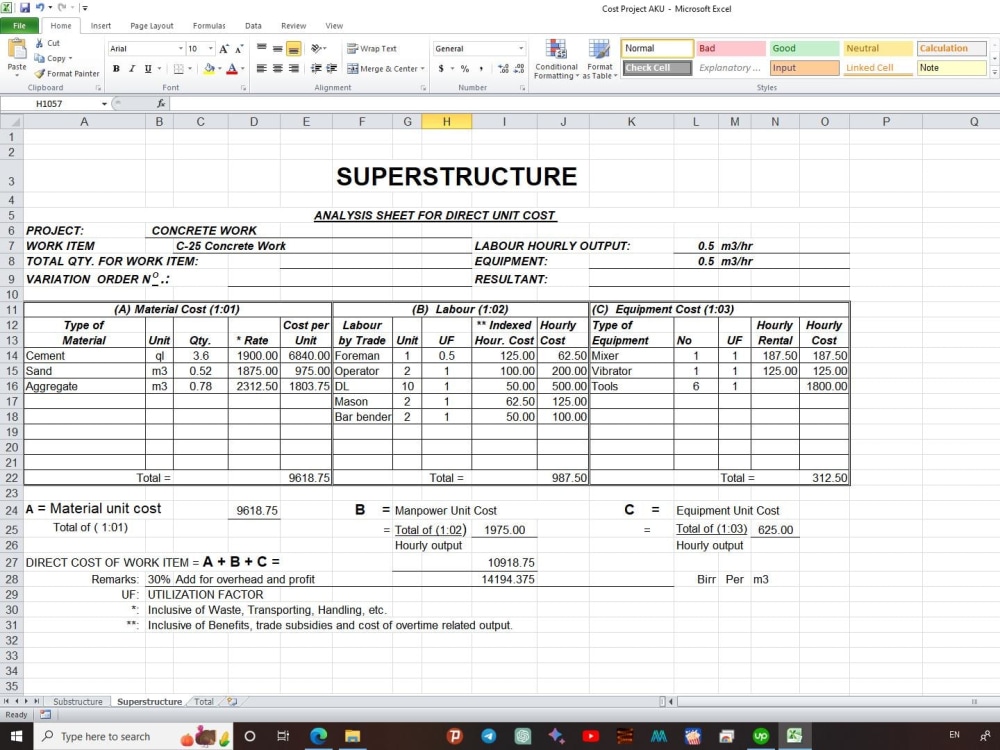
Task: Decrease indent icon
Action: click(x=316, y=68)
